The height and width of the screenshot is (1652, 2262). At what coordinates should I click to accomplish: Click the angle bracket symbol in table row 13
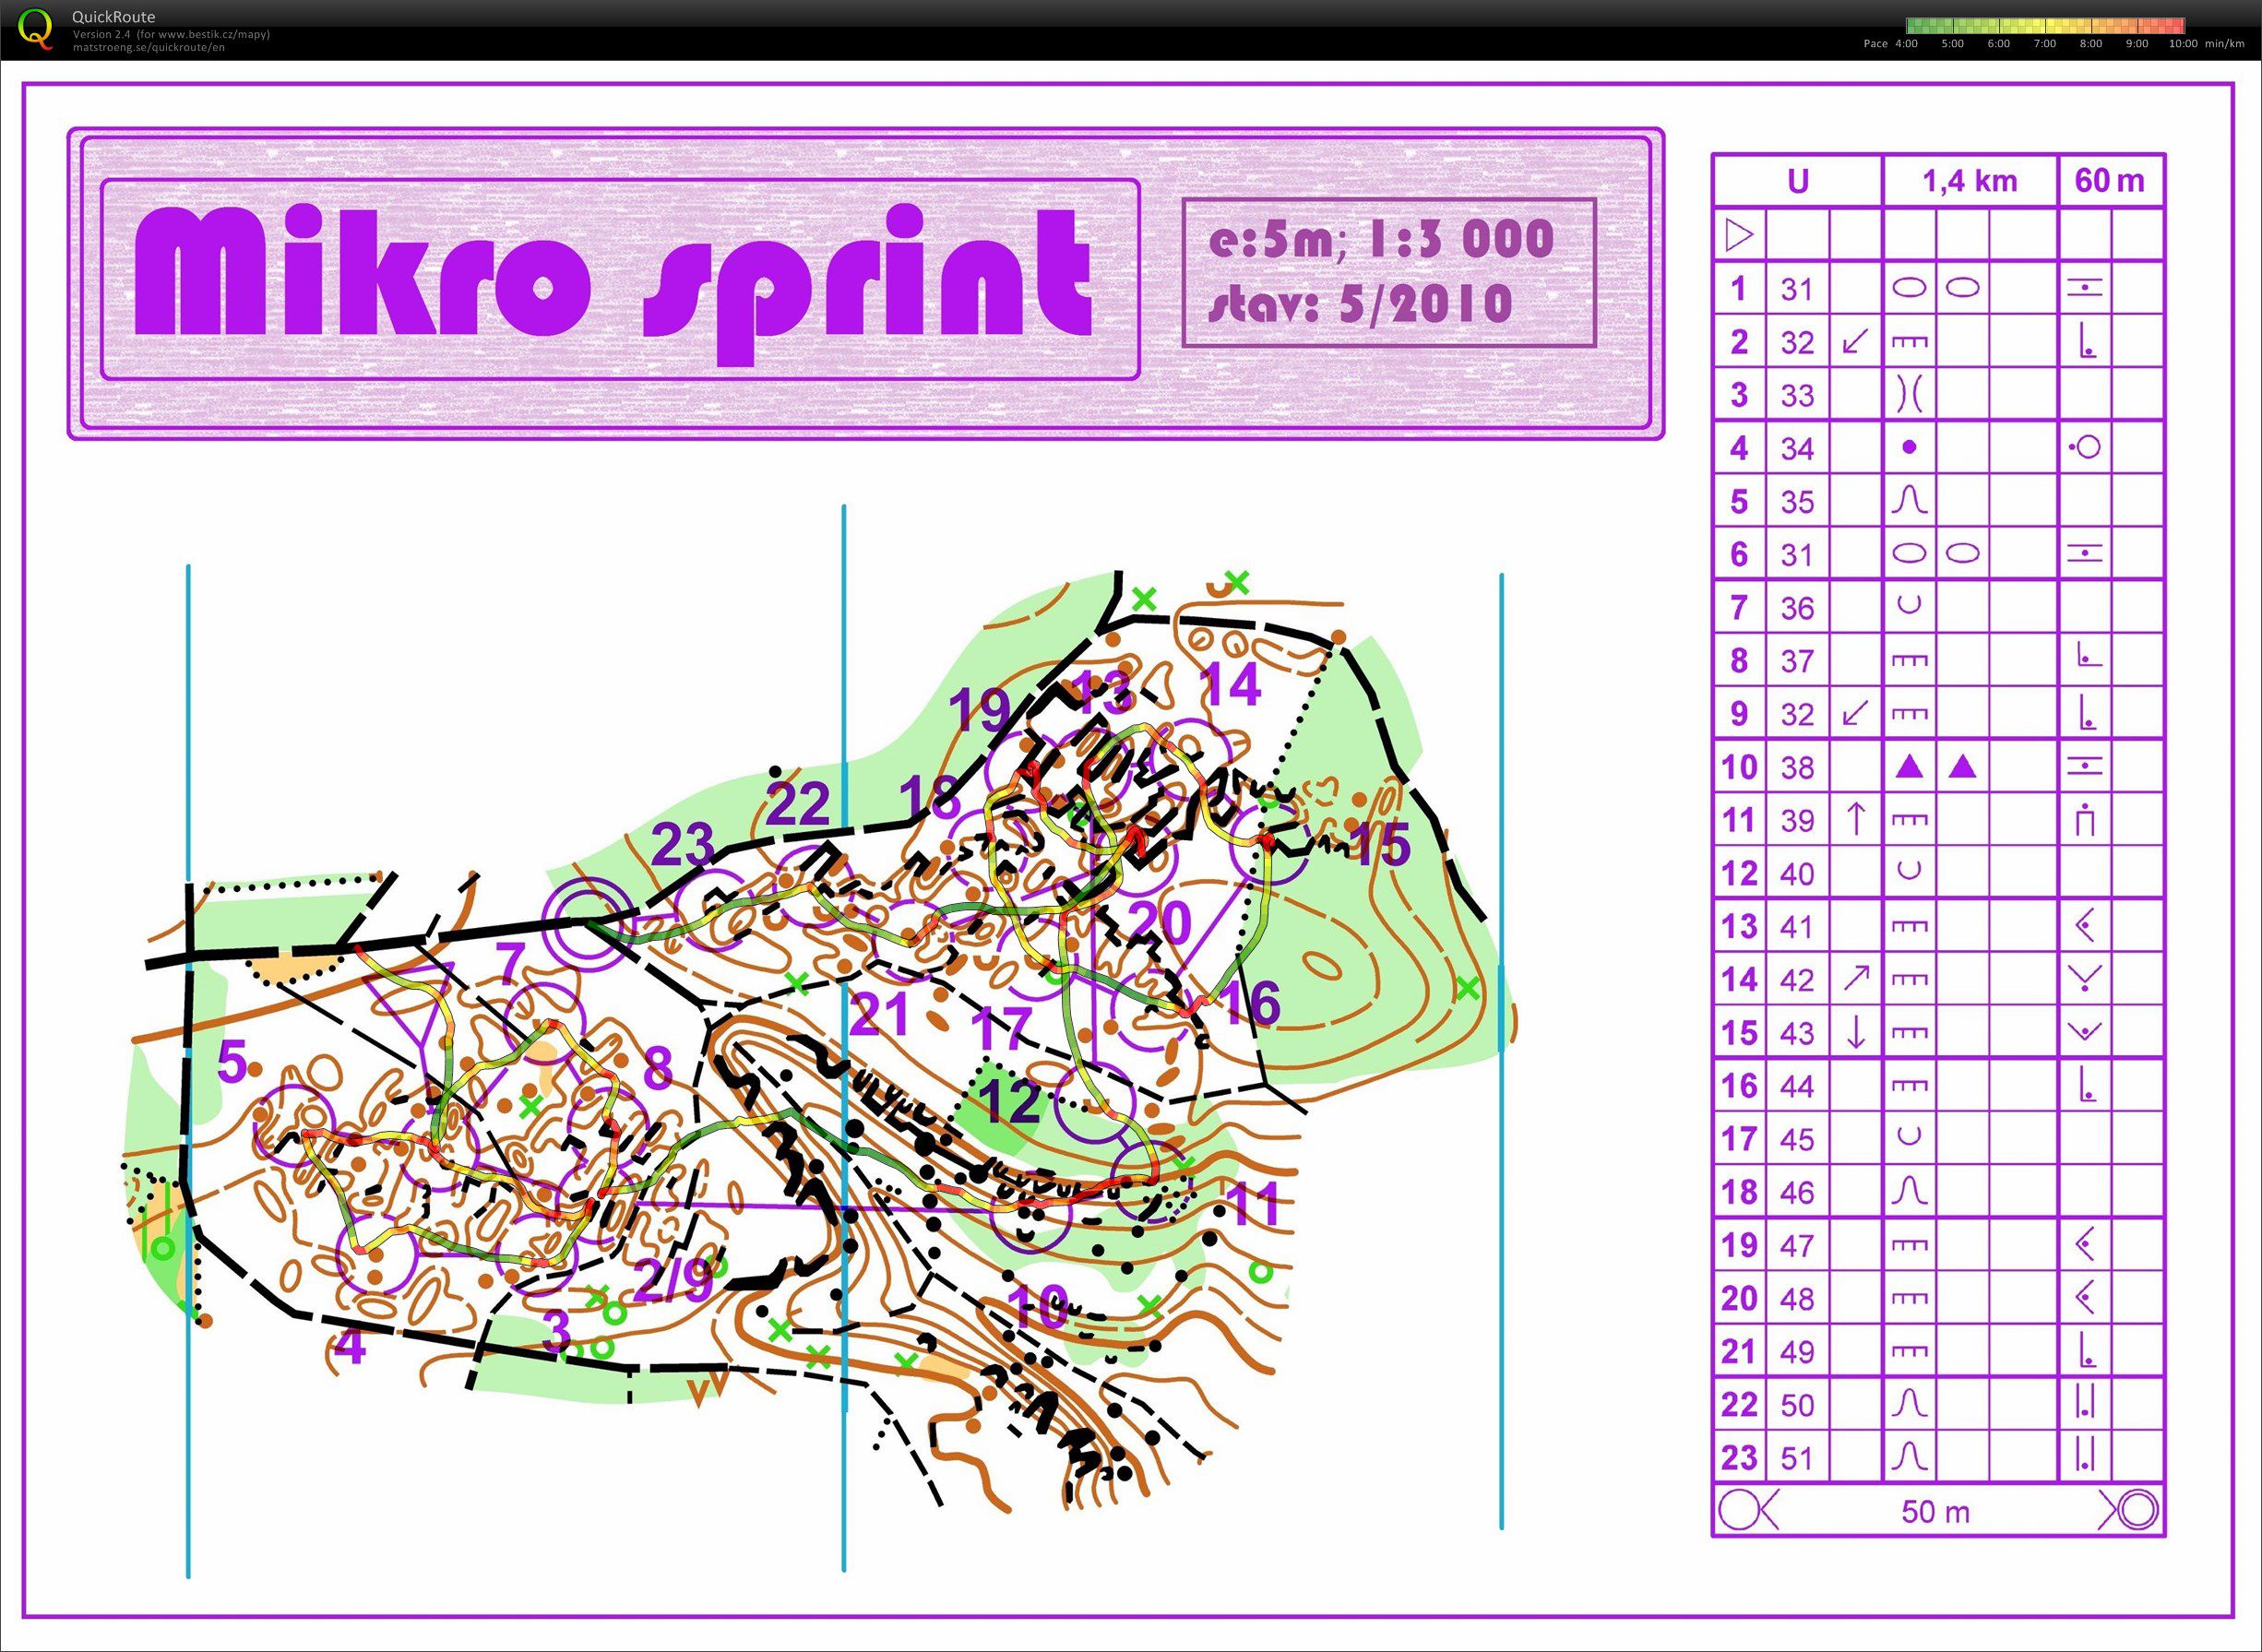[2085, 925]
